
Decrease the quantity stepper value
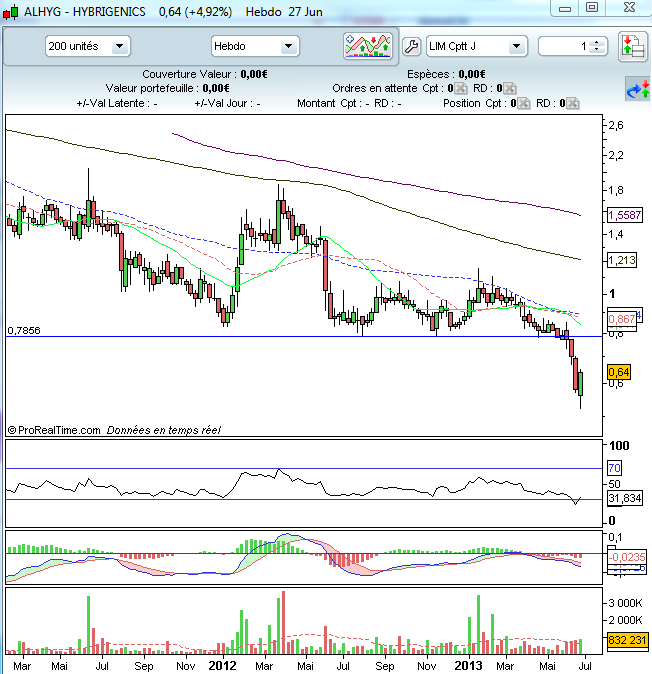pyautogui.click(x=597, y=50)
